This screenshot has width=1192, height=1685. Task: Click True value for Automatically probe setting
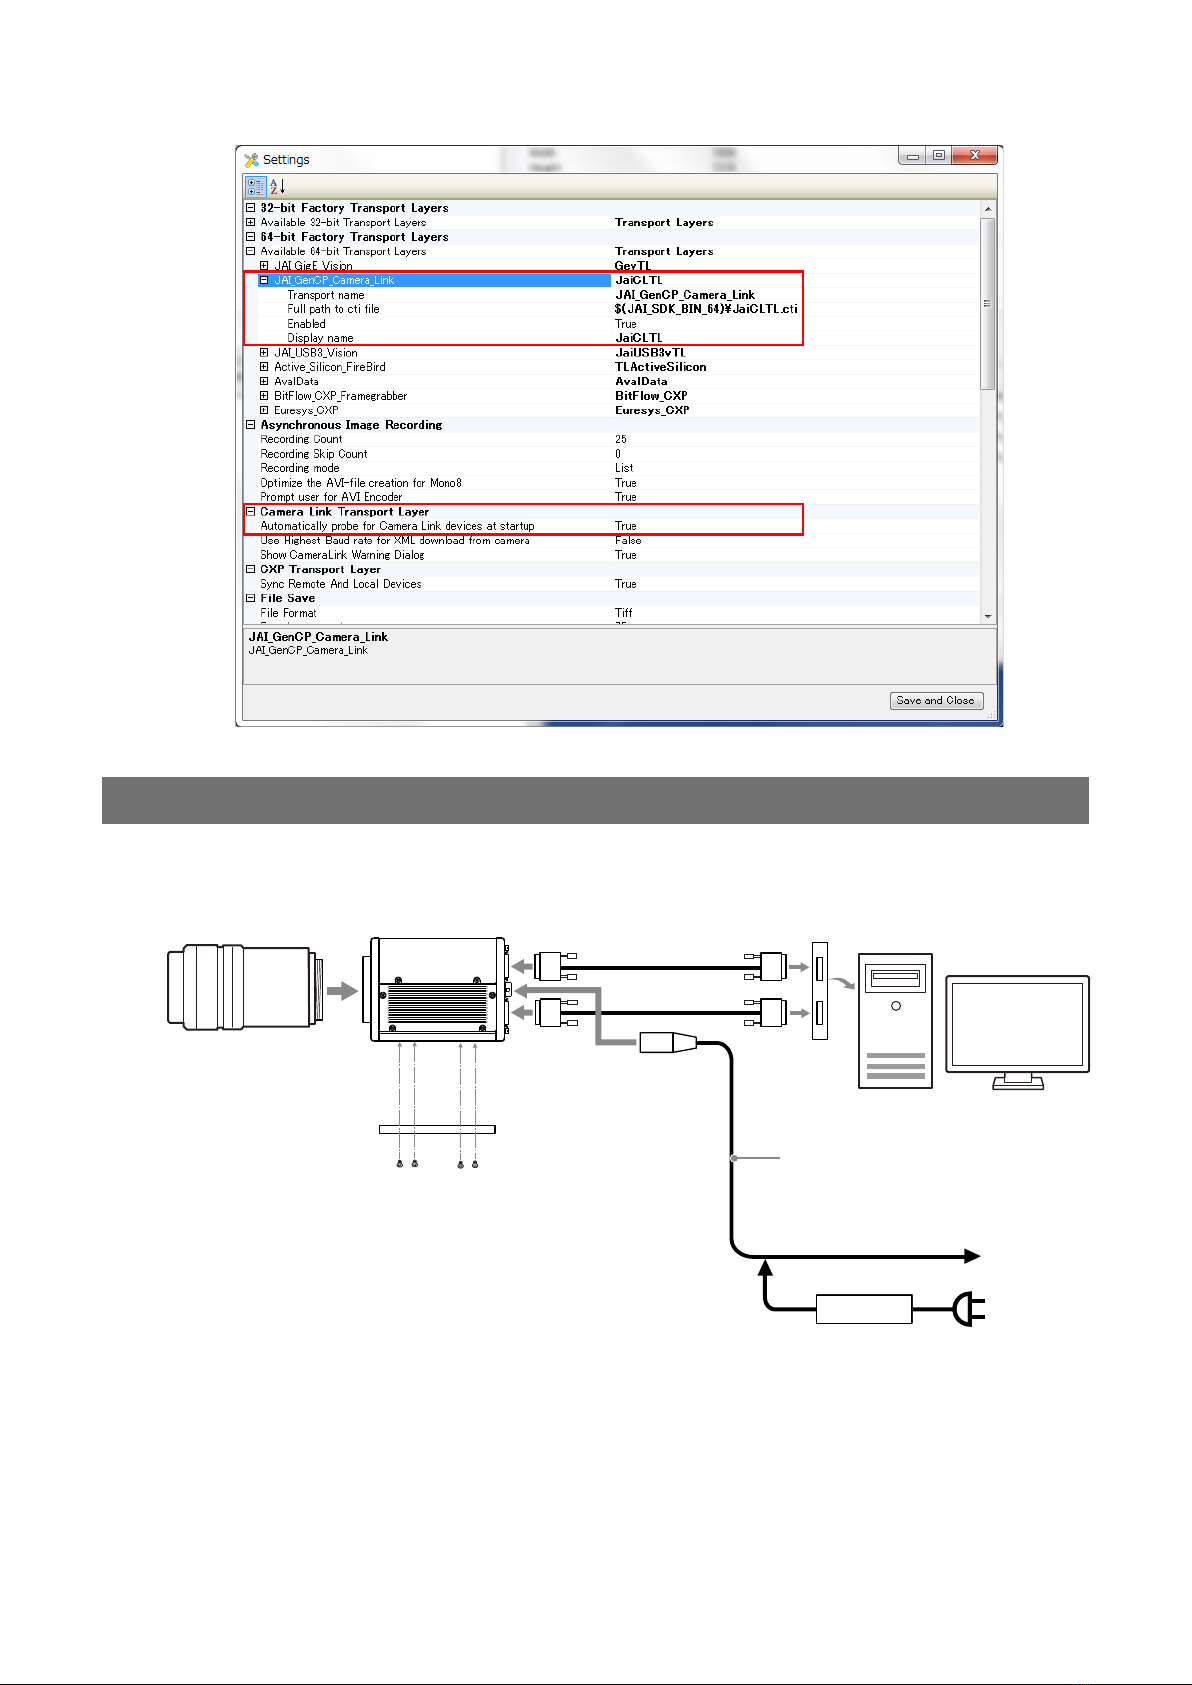point(625,526)
